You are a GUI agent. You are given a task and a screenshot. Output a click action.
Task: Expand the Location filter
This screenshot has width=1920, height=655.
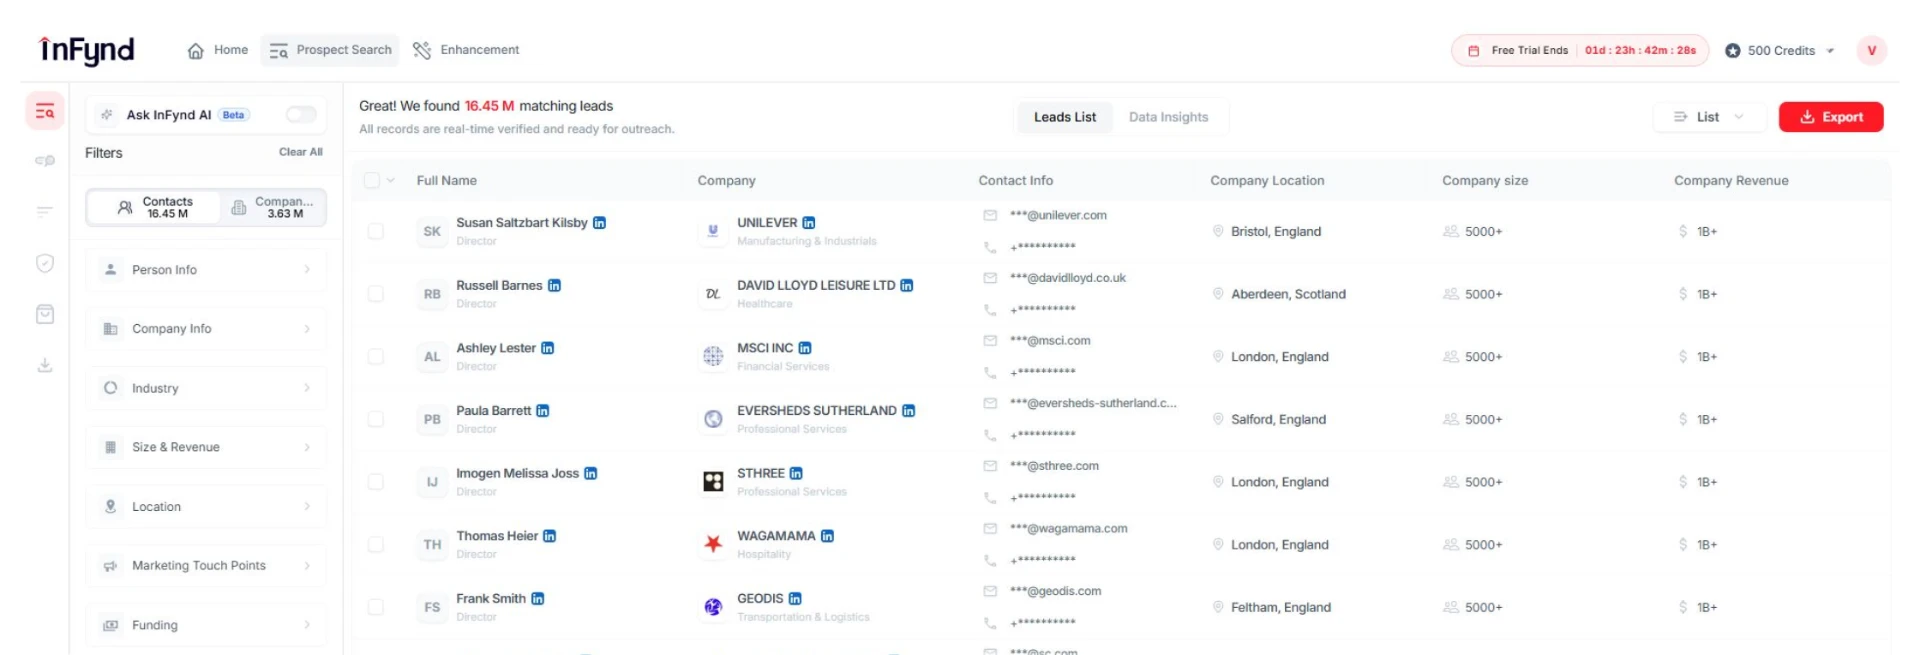click(206, 507)
